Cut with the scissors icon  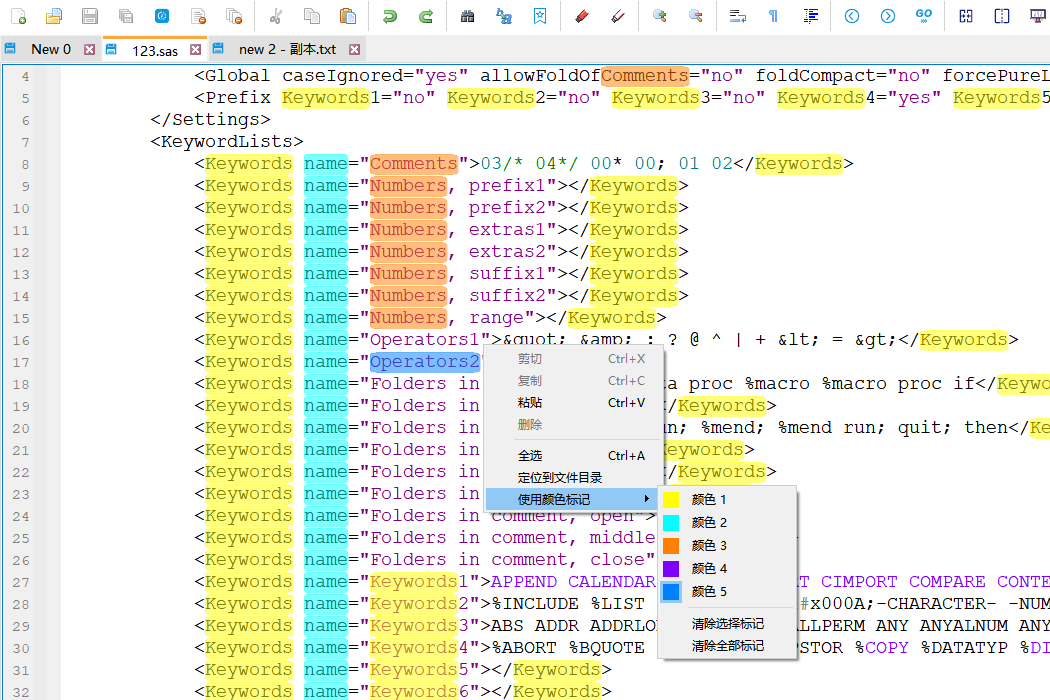coord(275,16)
